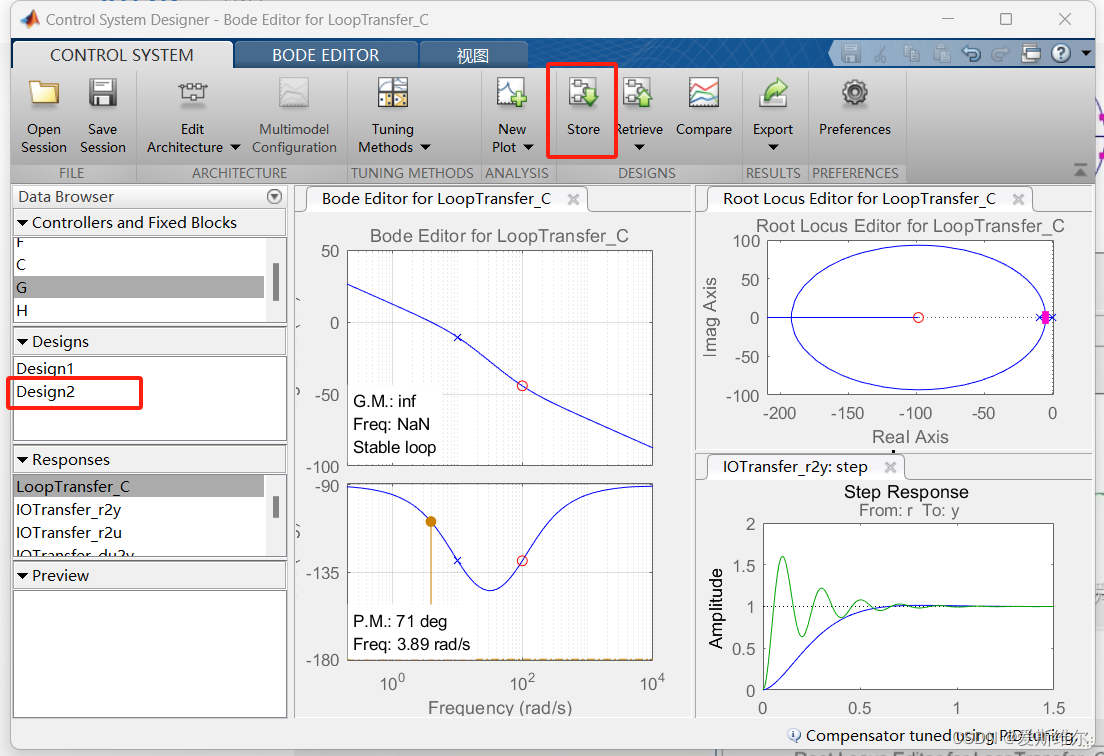1104x756 pixels.
Task: Click the undo arrow icon
Action: [972, 53]
